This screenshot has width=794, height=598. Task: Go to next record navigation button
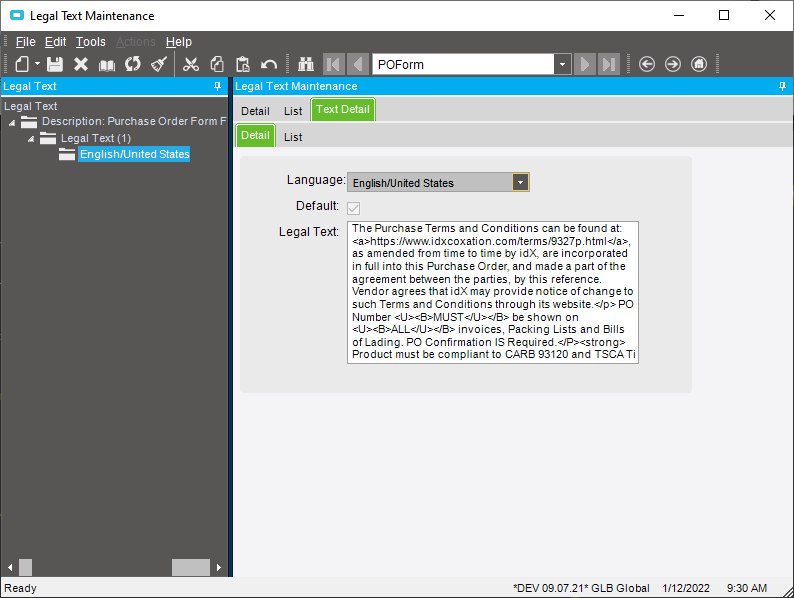pos(585,64)
